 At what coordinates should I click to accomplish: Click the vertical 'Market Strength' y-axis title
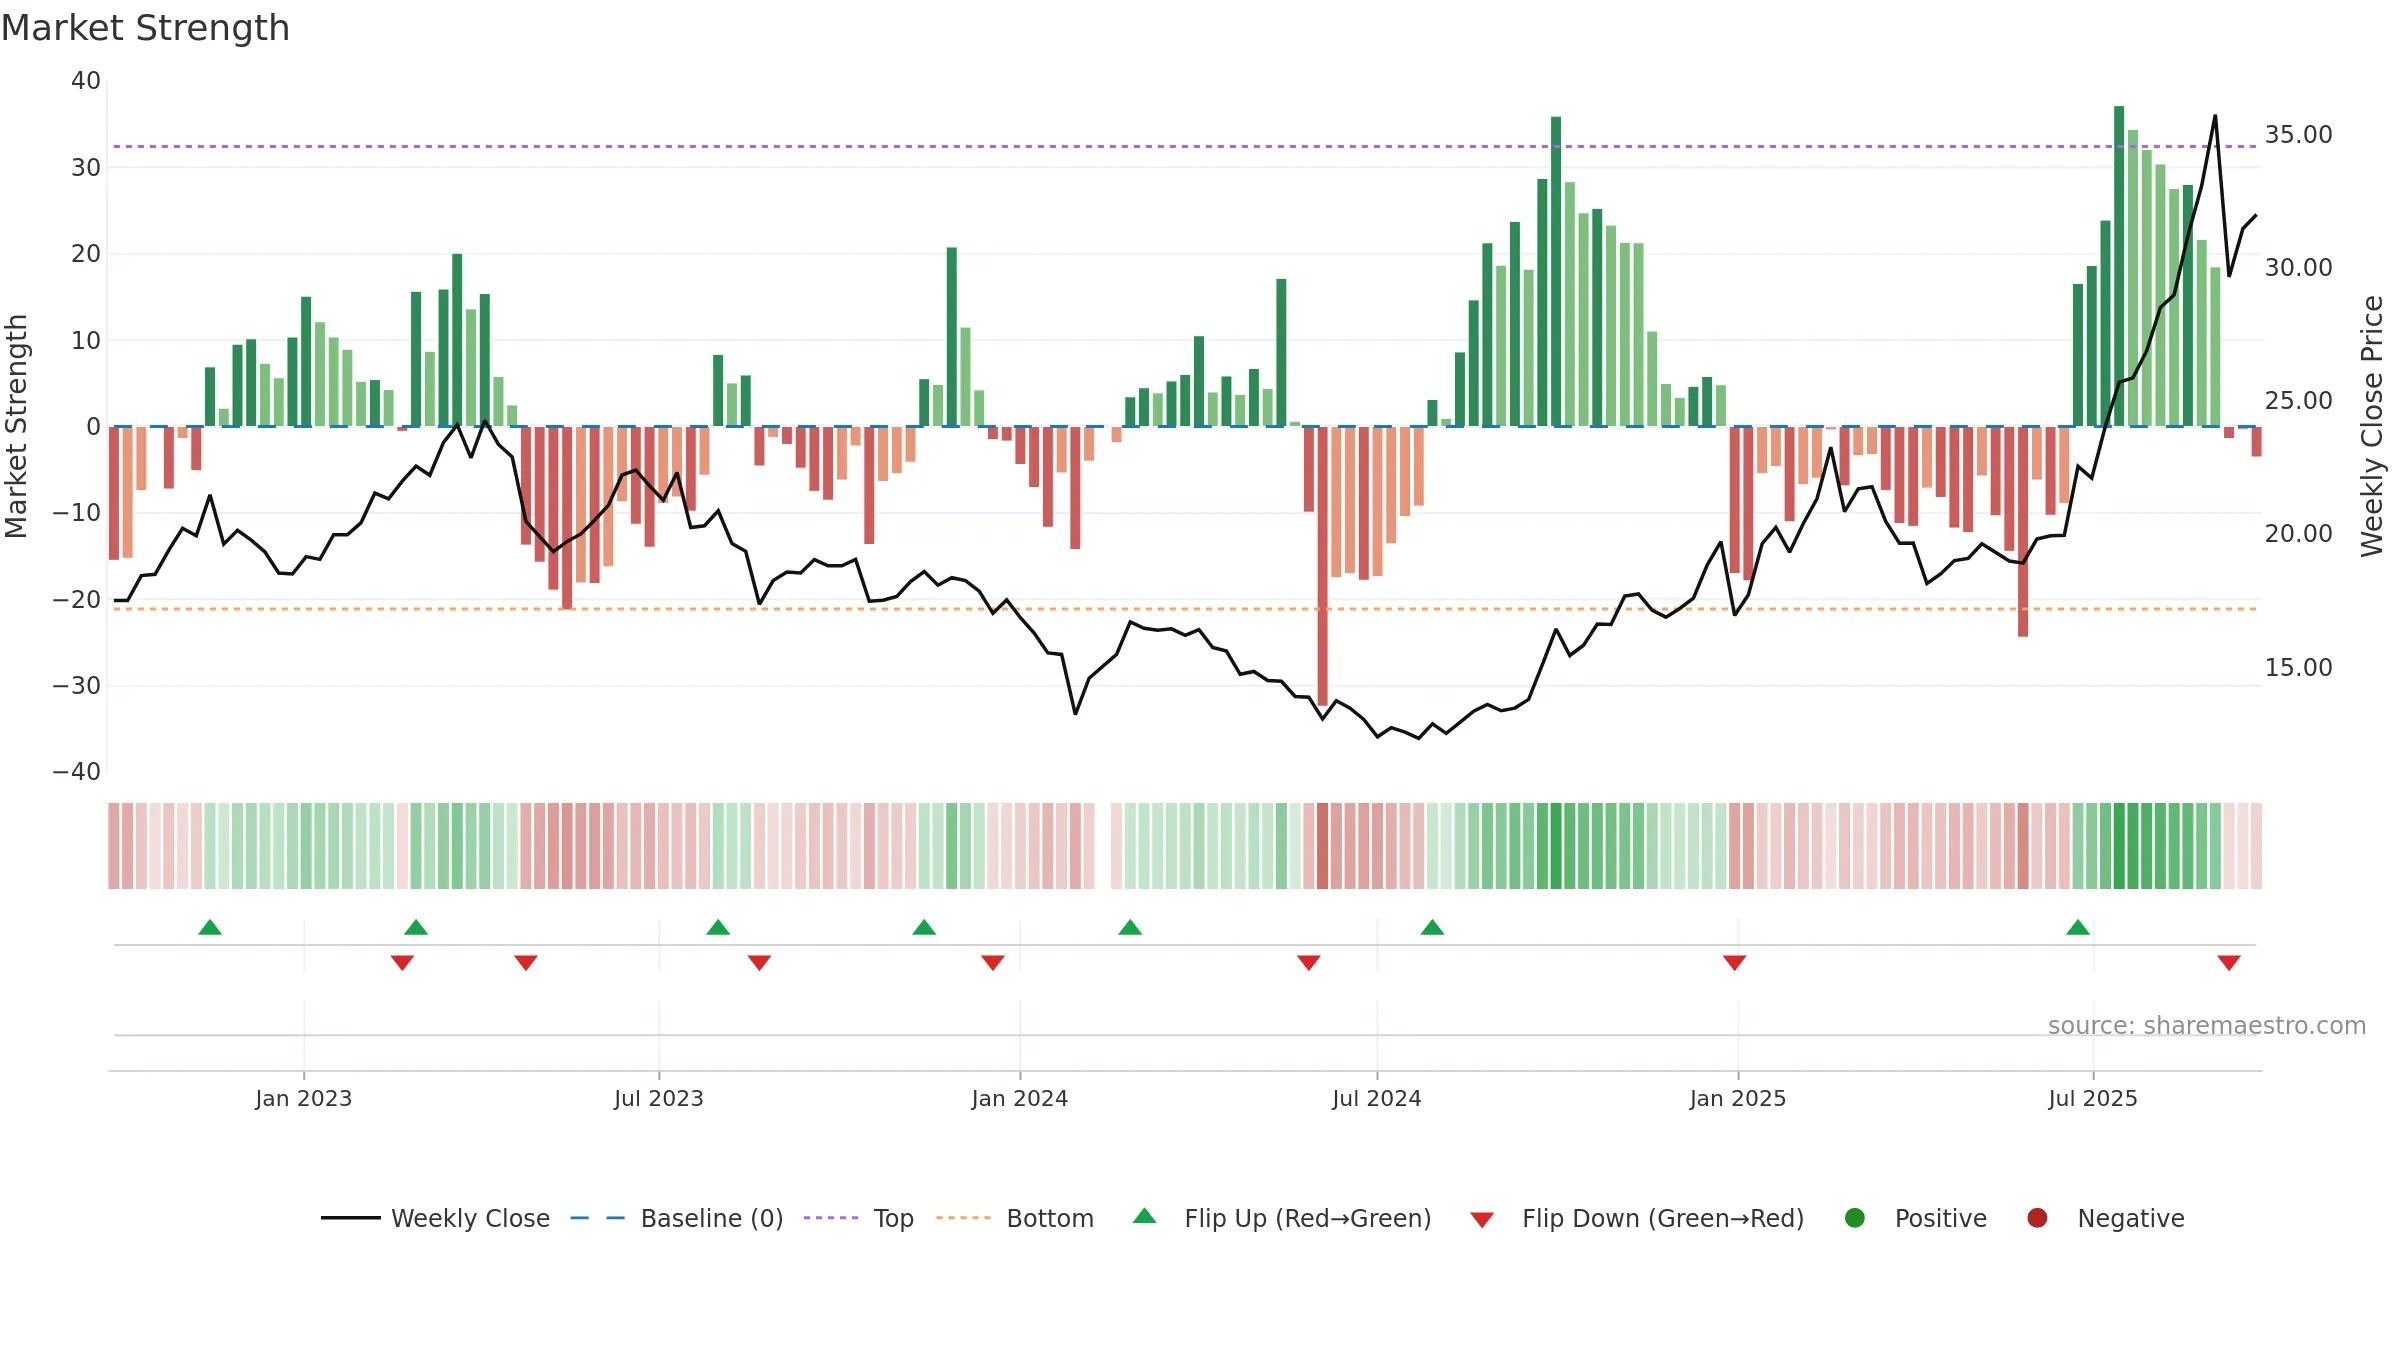[16, 426]
